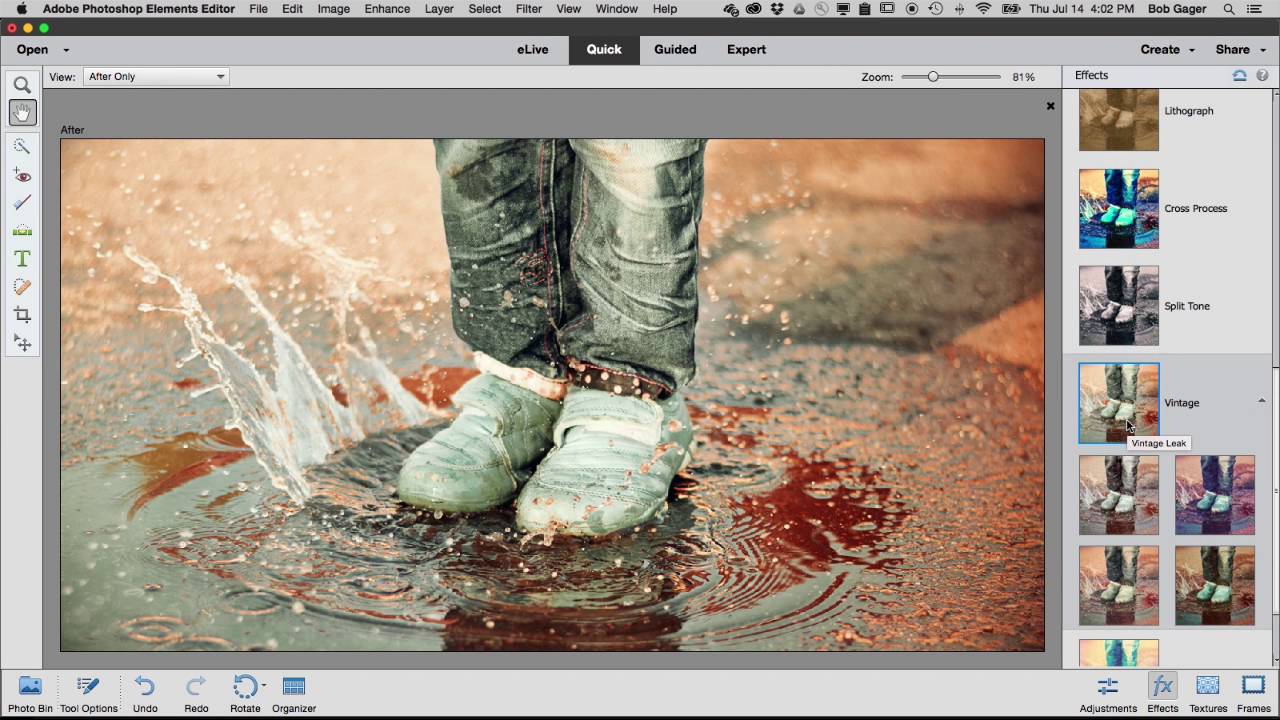Open the Adjustments panel

1107,693
